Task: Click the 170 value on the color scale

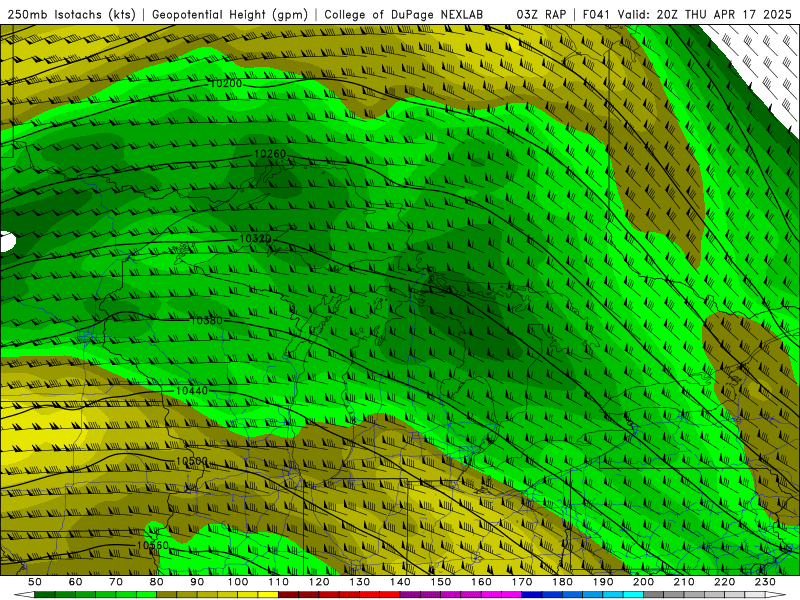Action: coord(522,582)
